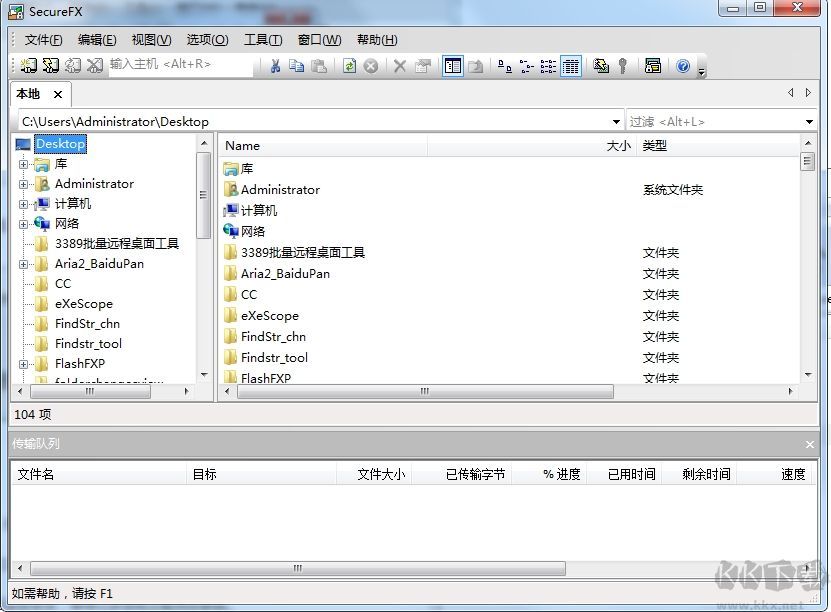The width and height of the screenshot is (831, 612).
Task: Expand the 库 tree node
Action: coord(23,164)
